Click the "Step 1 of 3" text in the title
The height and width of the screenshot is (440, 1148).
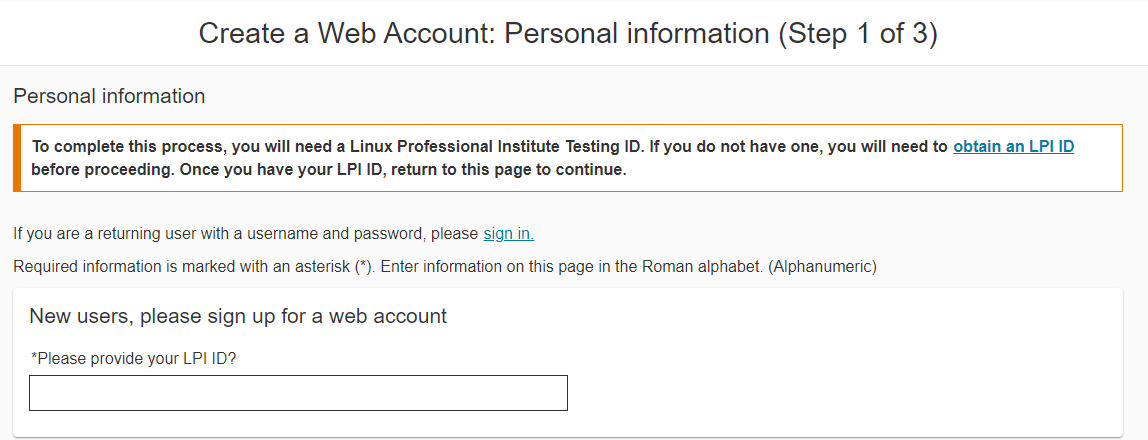pyautogui.click(x=853, y=33)
